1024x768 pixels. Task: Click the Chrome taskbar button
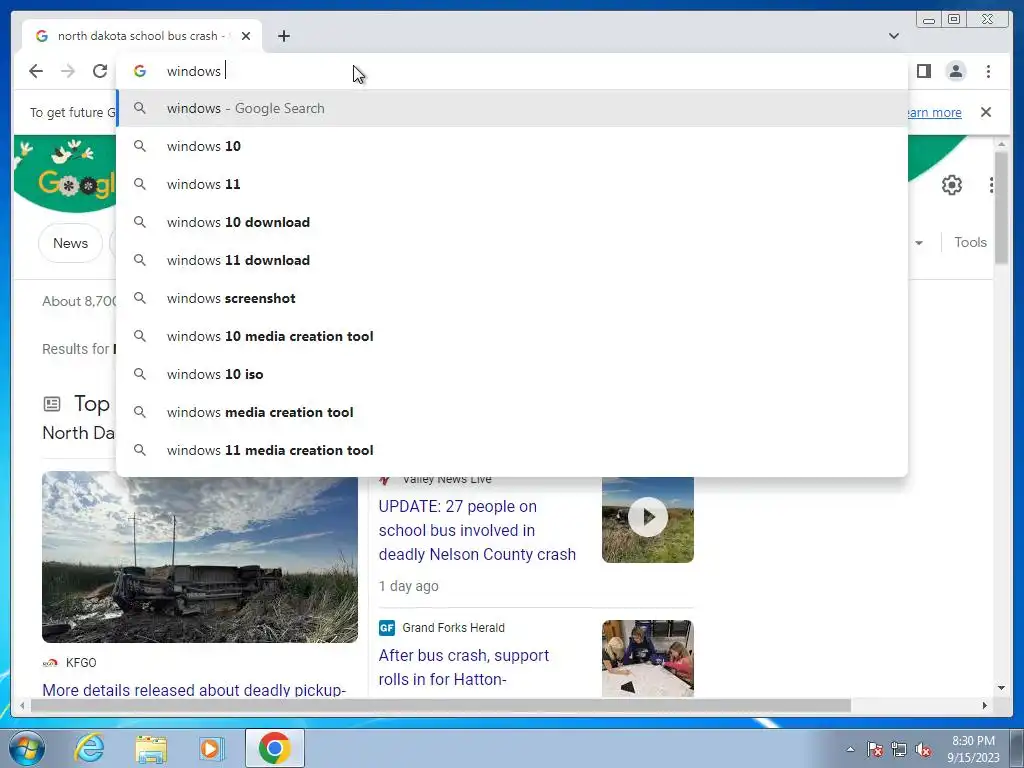click(x=274, y=748)
